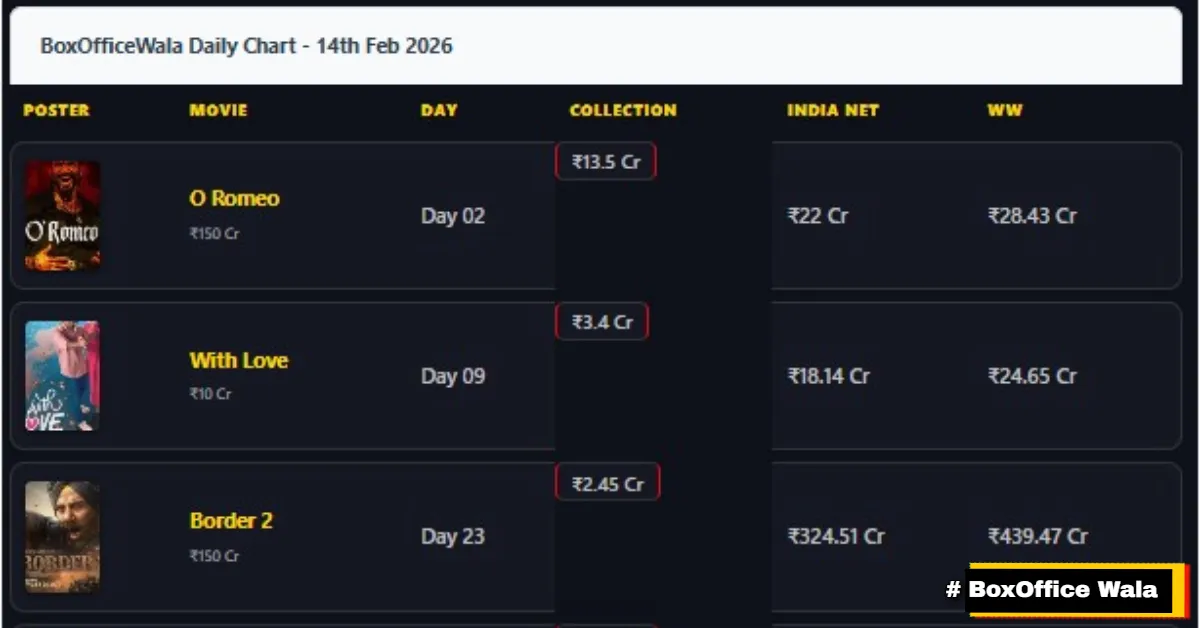Click the INDIA NET column header
Image resolution: width=1200 pixels, height=628 pixels.
833,111
